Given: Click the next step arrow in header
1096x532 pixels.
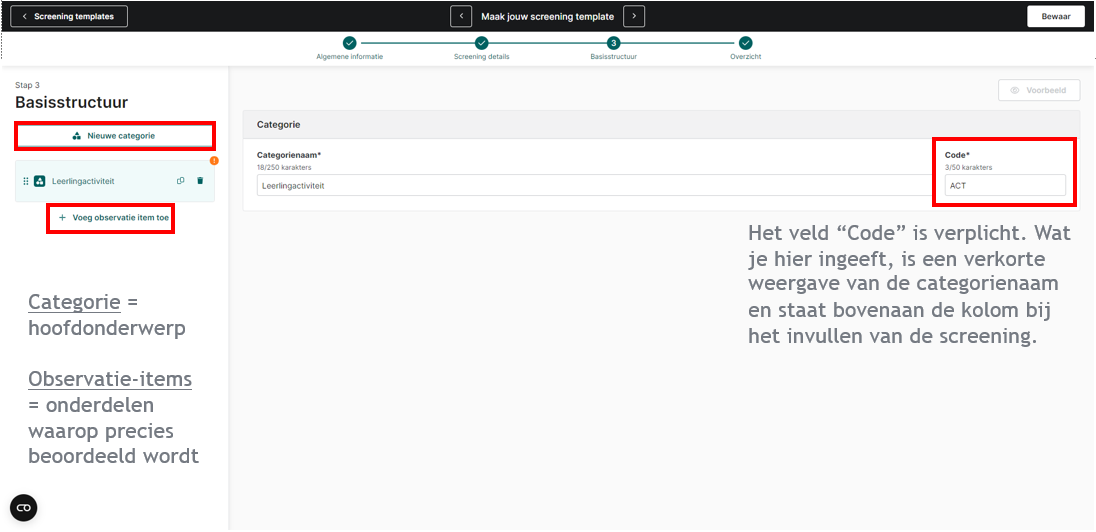Looking at the screenshot, I should pyautogui.click(x=634, y=16).
